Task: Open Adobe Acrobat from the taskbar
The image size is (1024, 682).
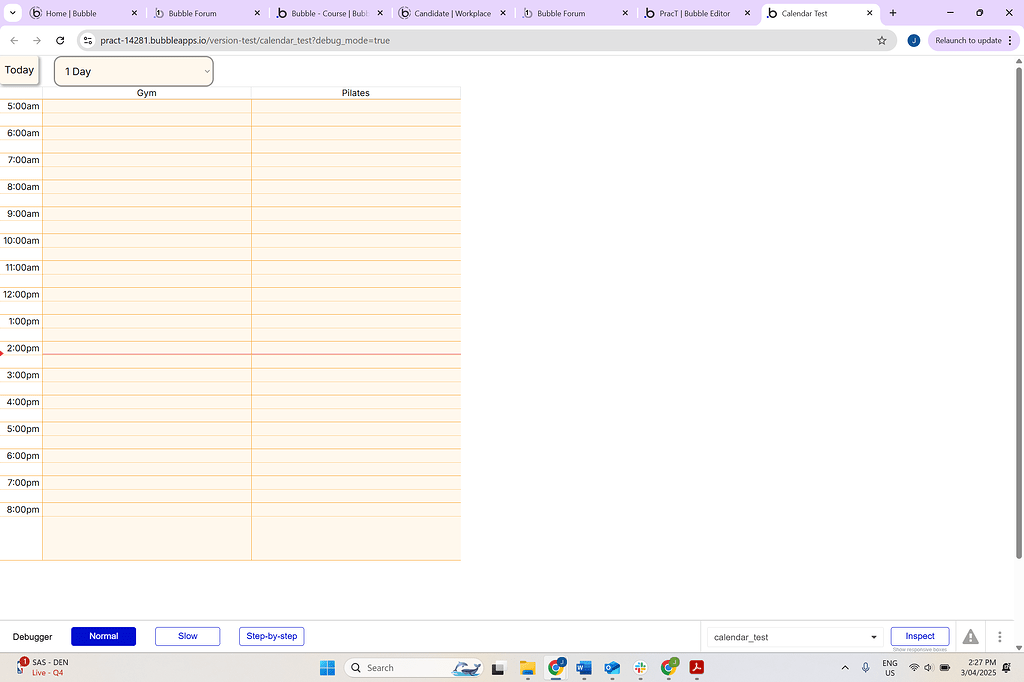Action: click(x=696, y=668)
